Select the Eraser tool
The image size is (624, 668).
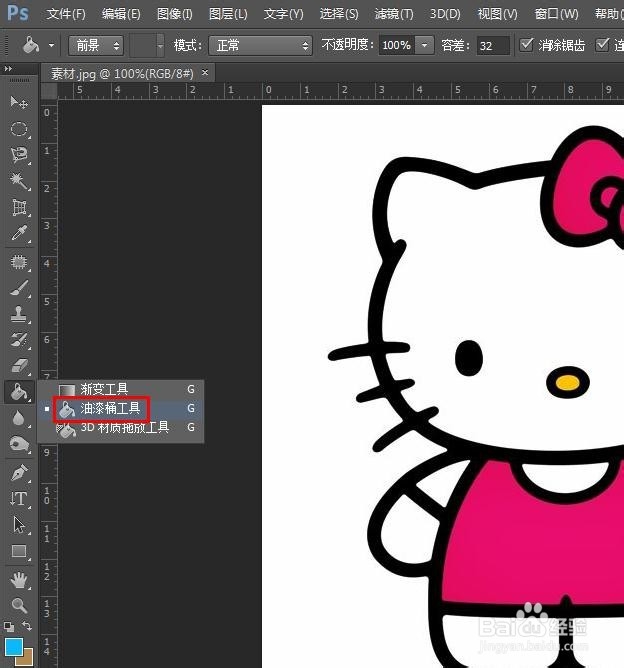[19, 366]
